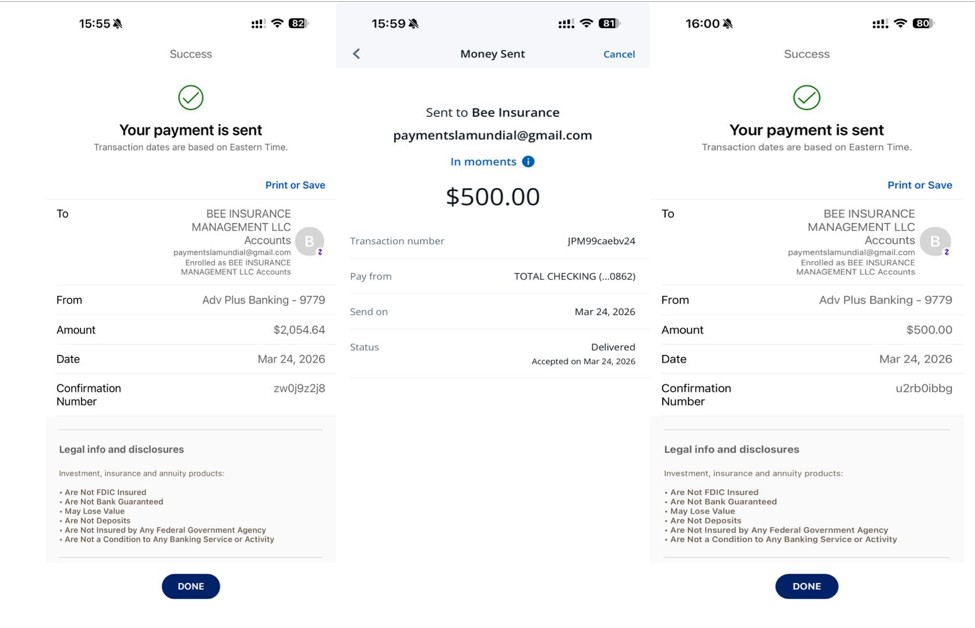The image size is (975, 628).
Task: Tap the paymentslamundial@gmail.com recipient email in Money Sent
Action: [492, 135]
